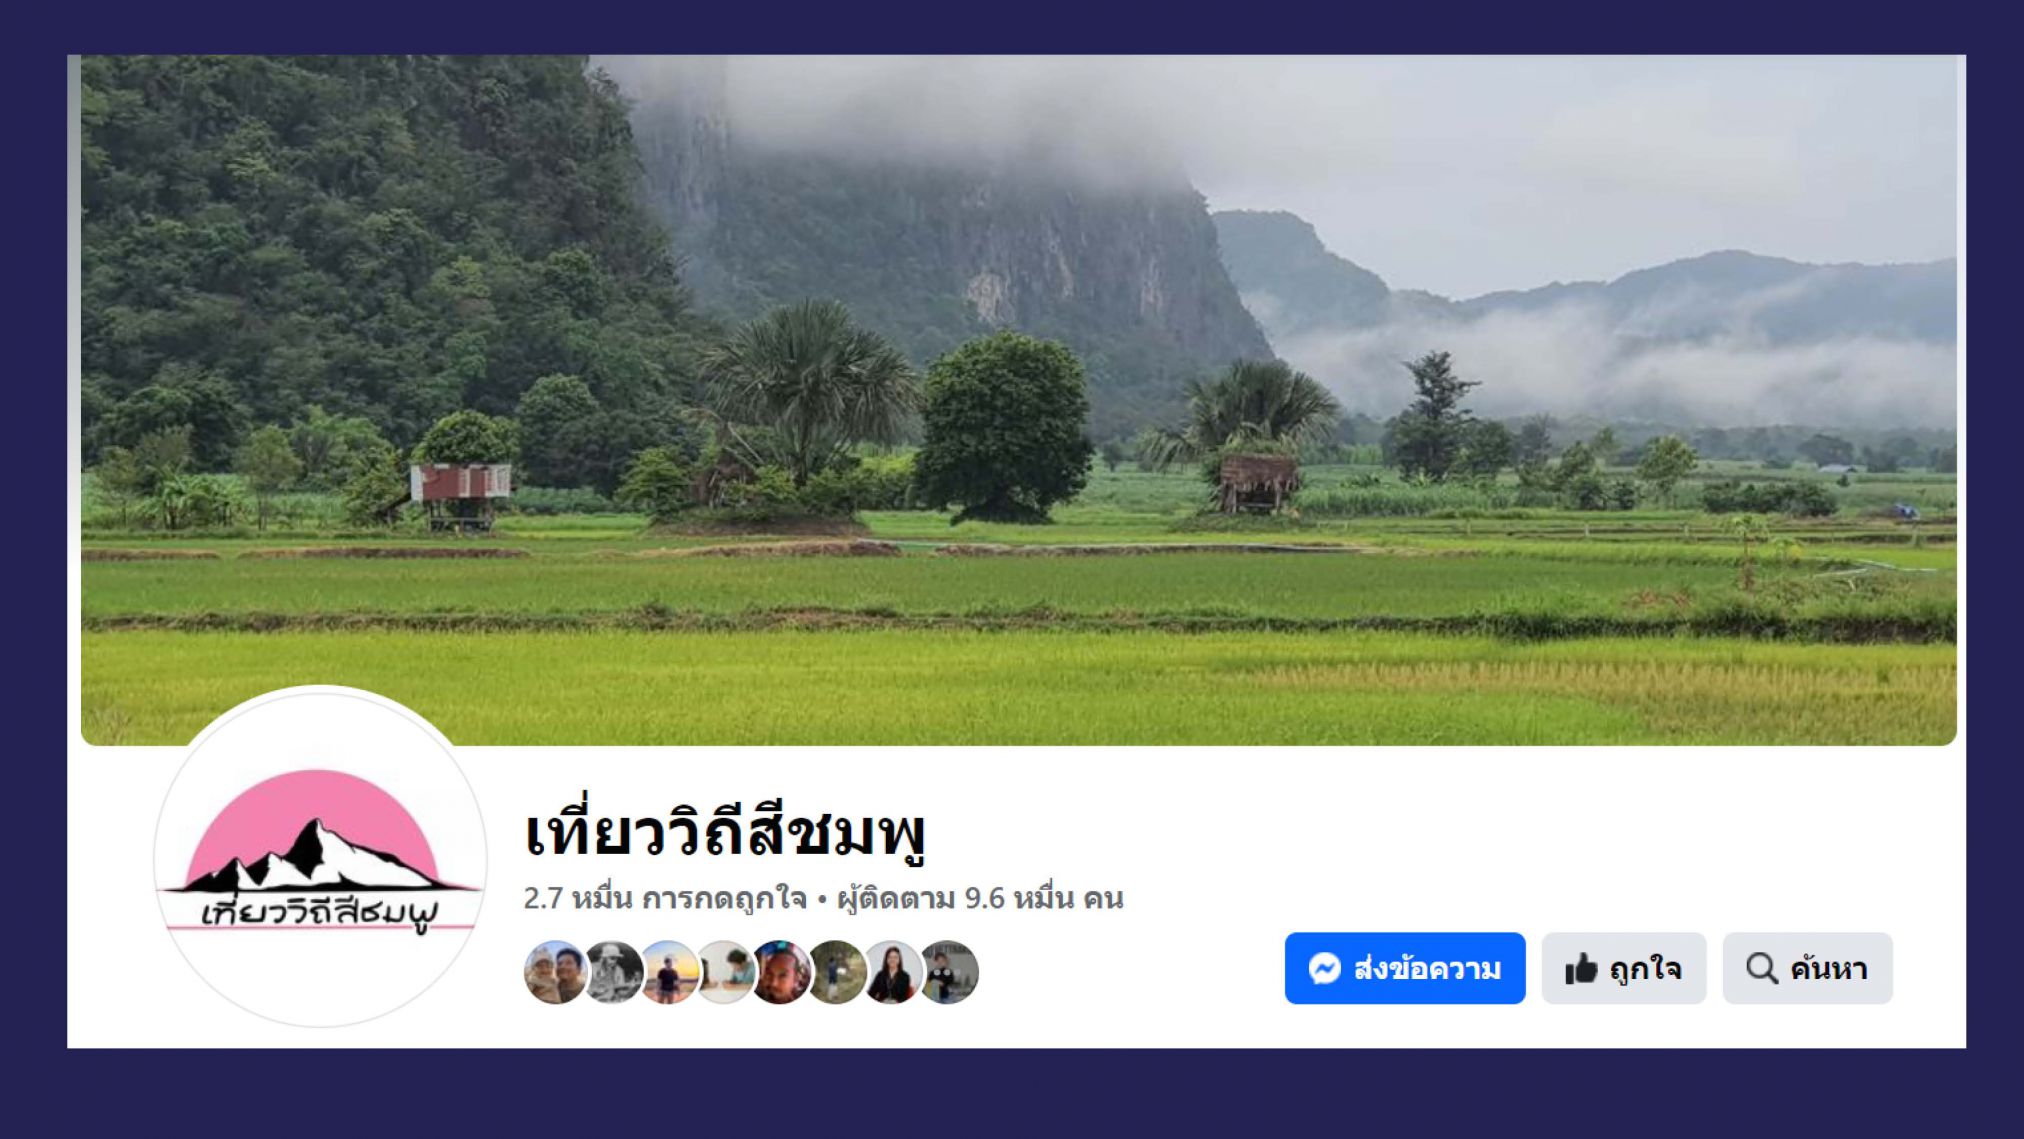Open follower avatar of person writing at table
This screenshot has width=2024, height=1139.
[x=724, y=972]
